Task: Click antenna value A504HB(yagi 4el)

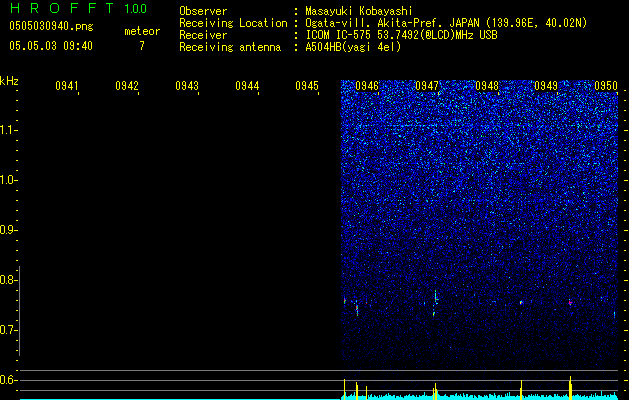Action: (x=353, y=47)
